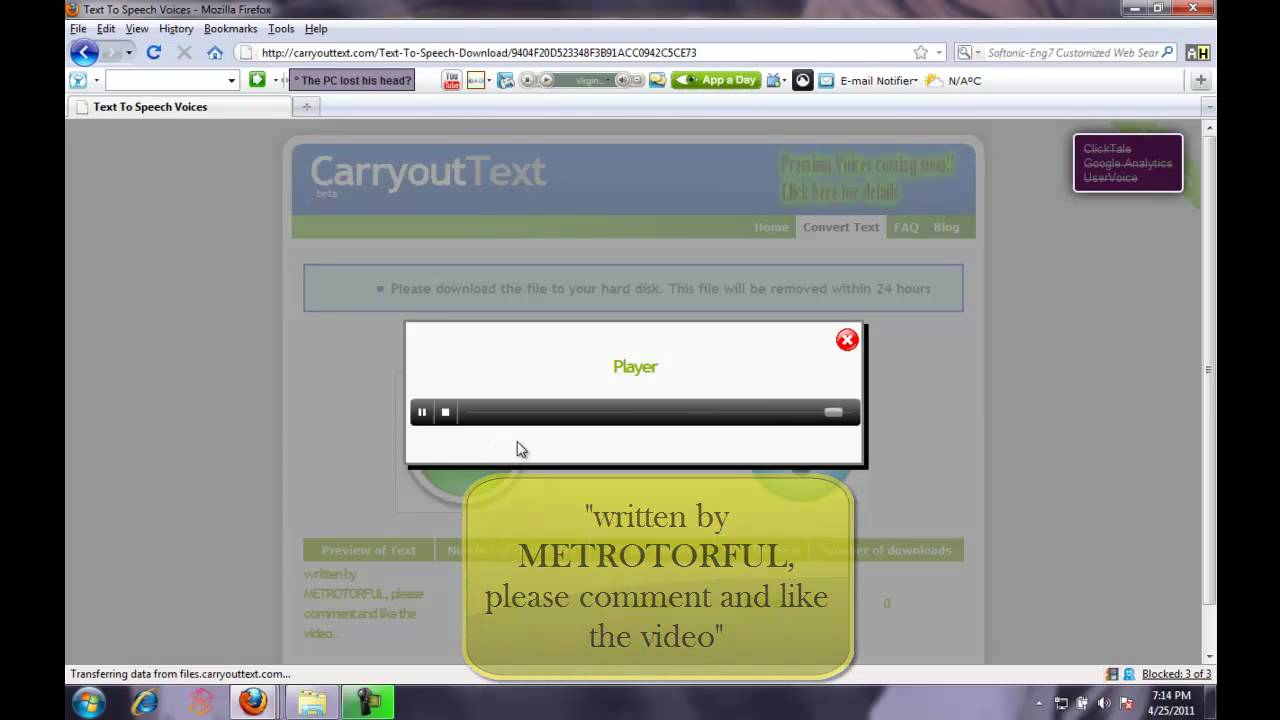Stop playback in the Player popup

(445, 412)
